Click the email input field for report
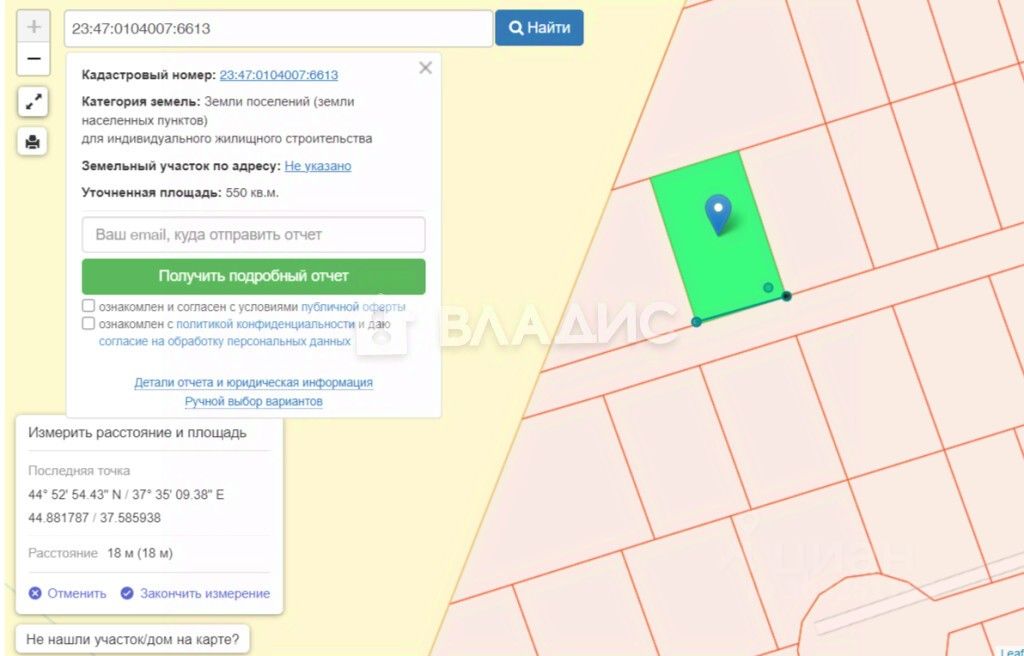 [x=253, y=235]
